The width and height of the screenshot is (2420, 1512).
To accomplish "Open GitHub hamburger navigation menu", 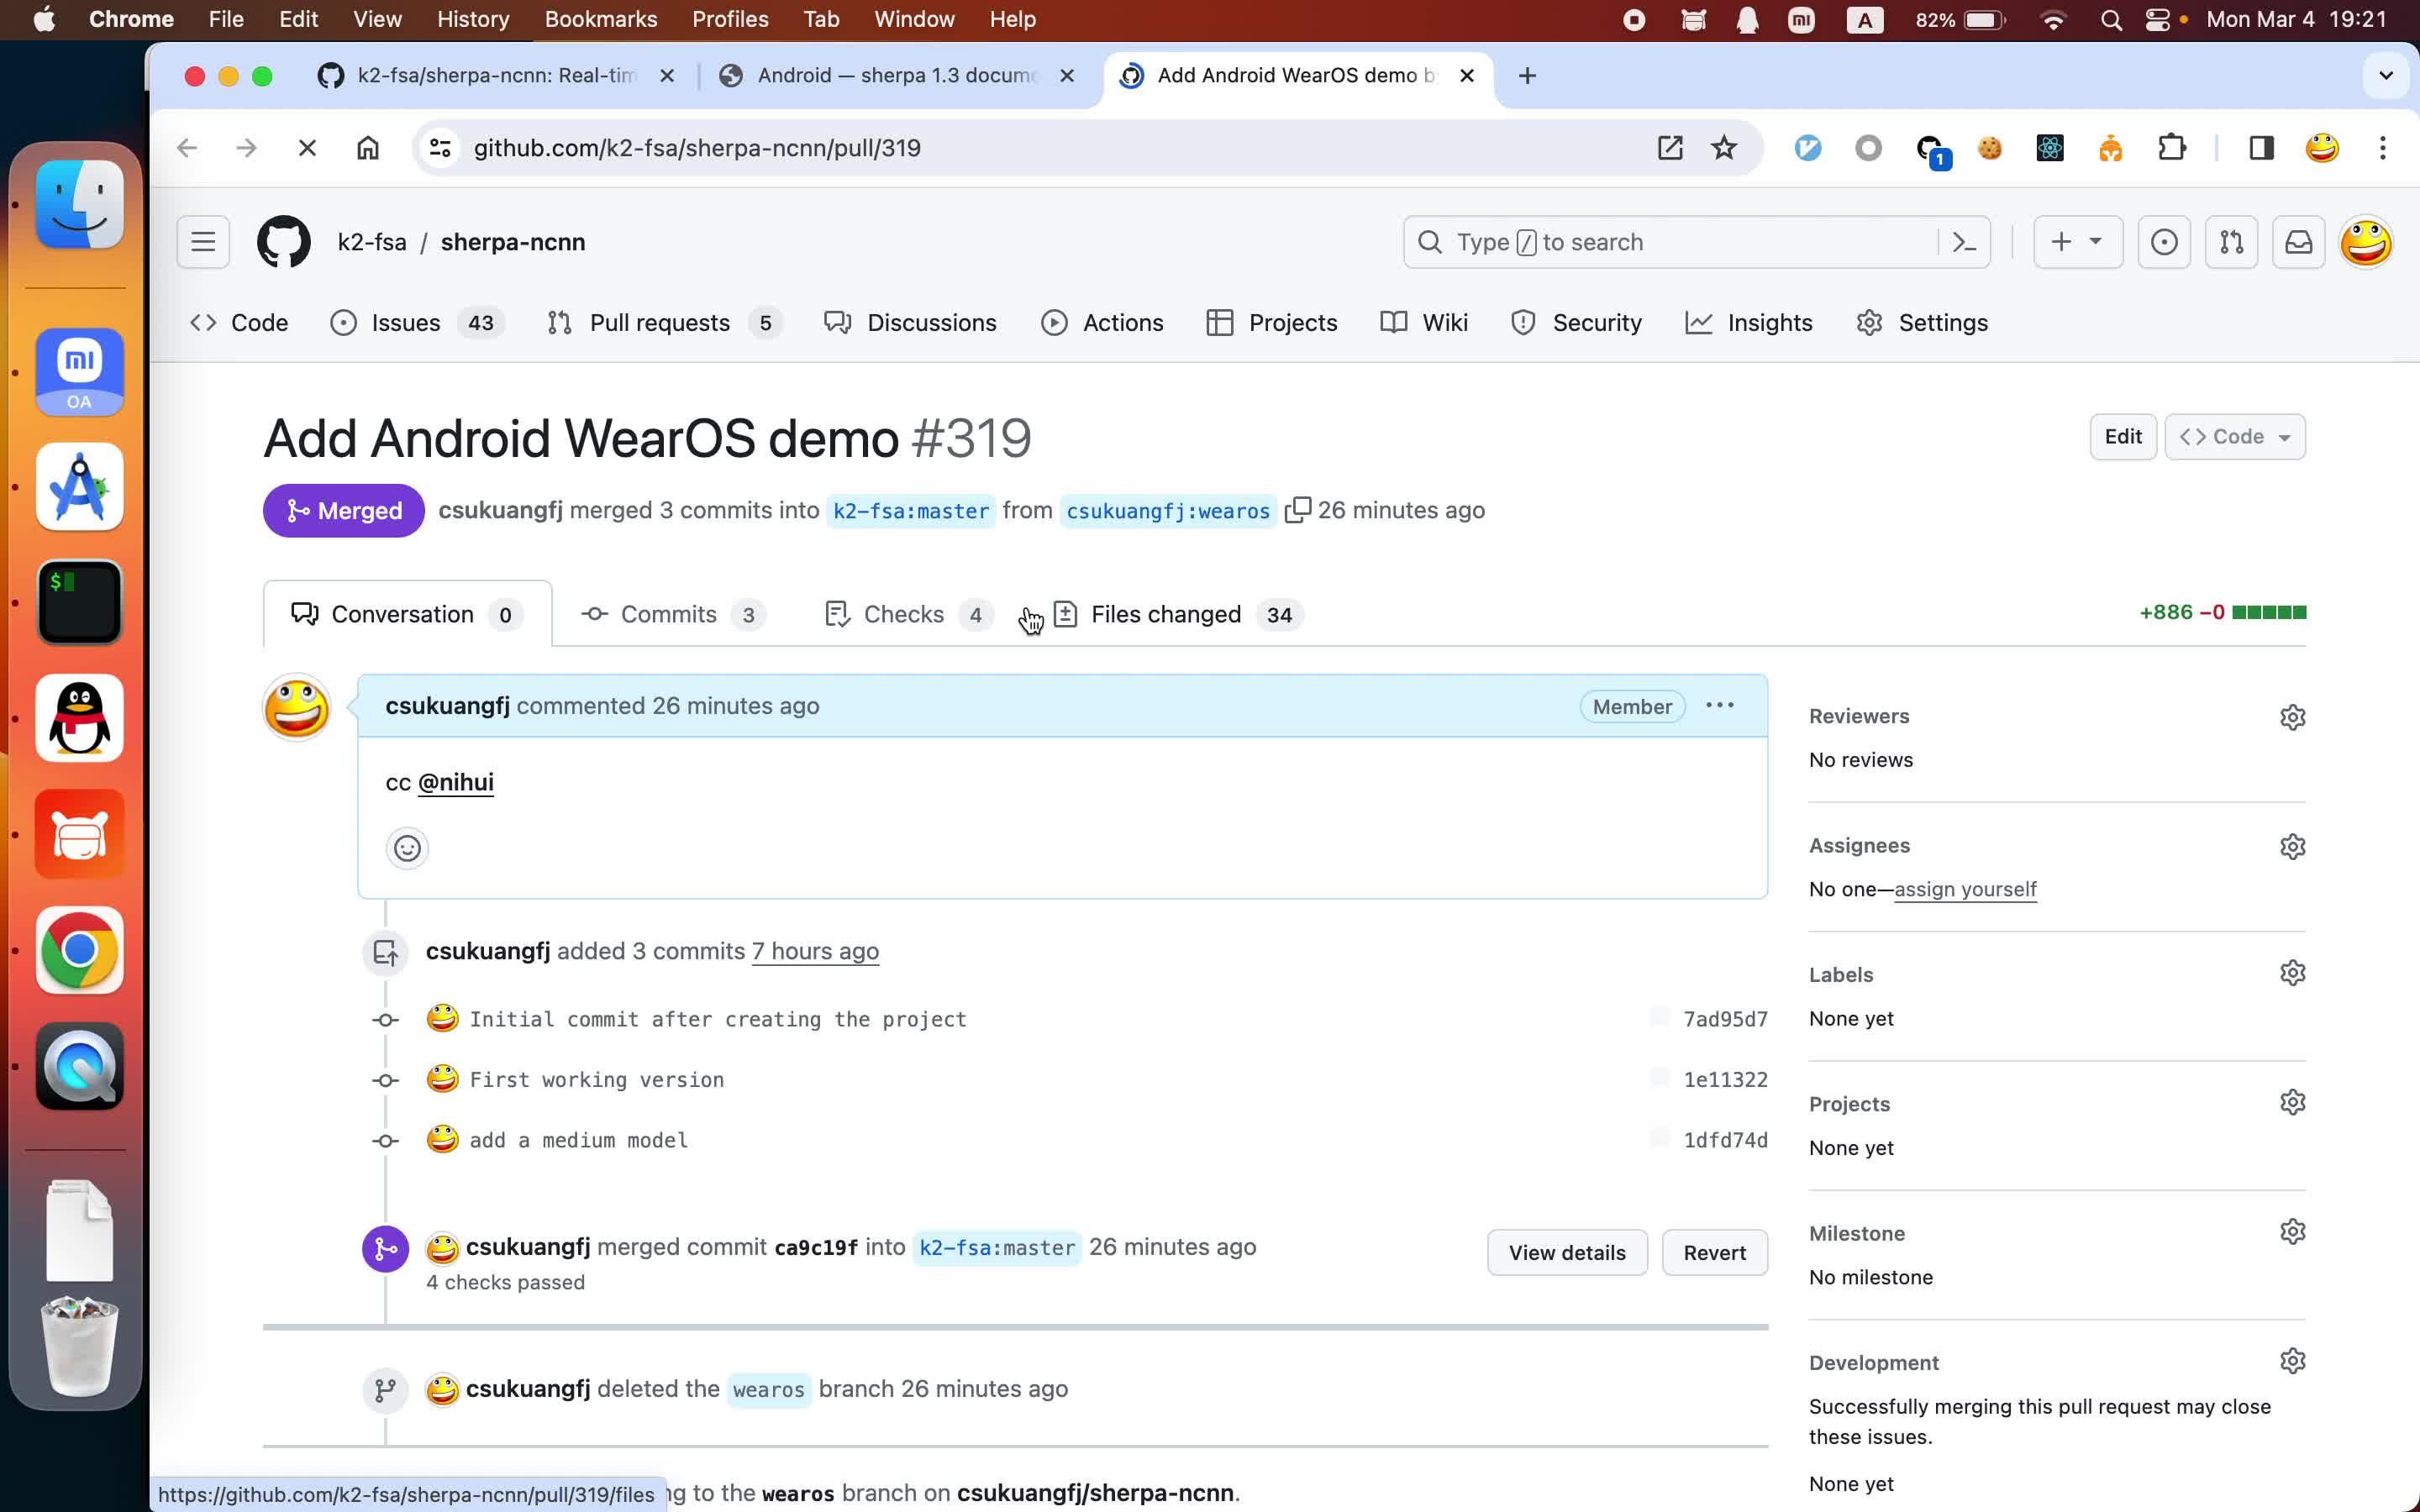I will [x=203, y=242].
